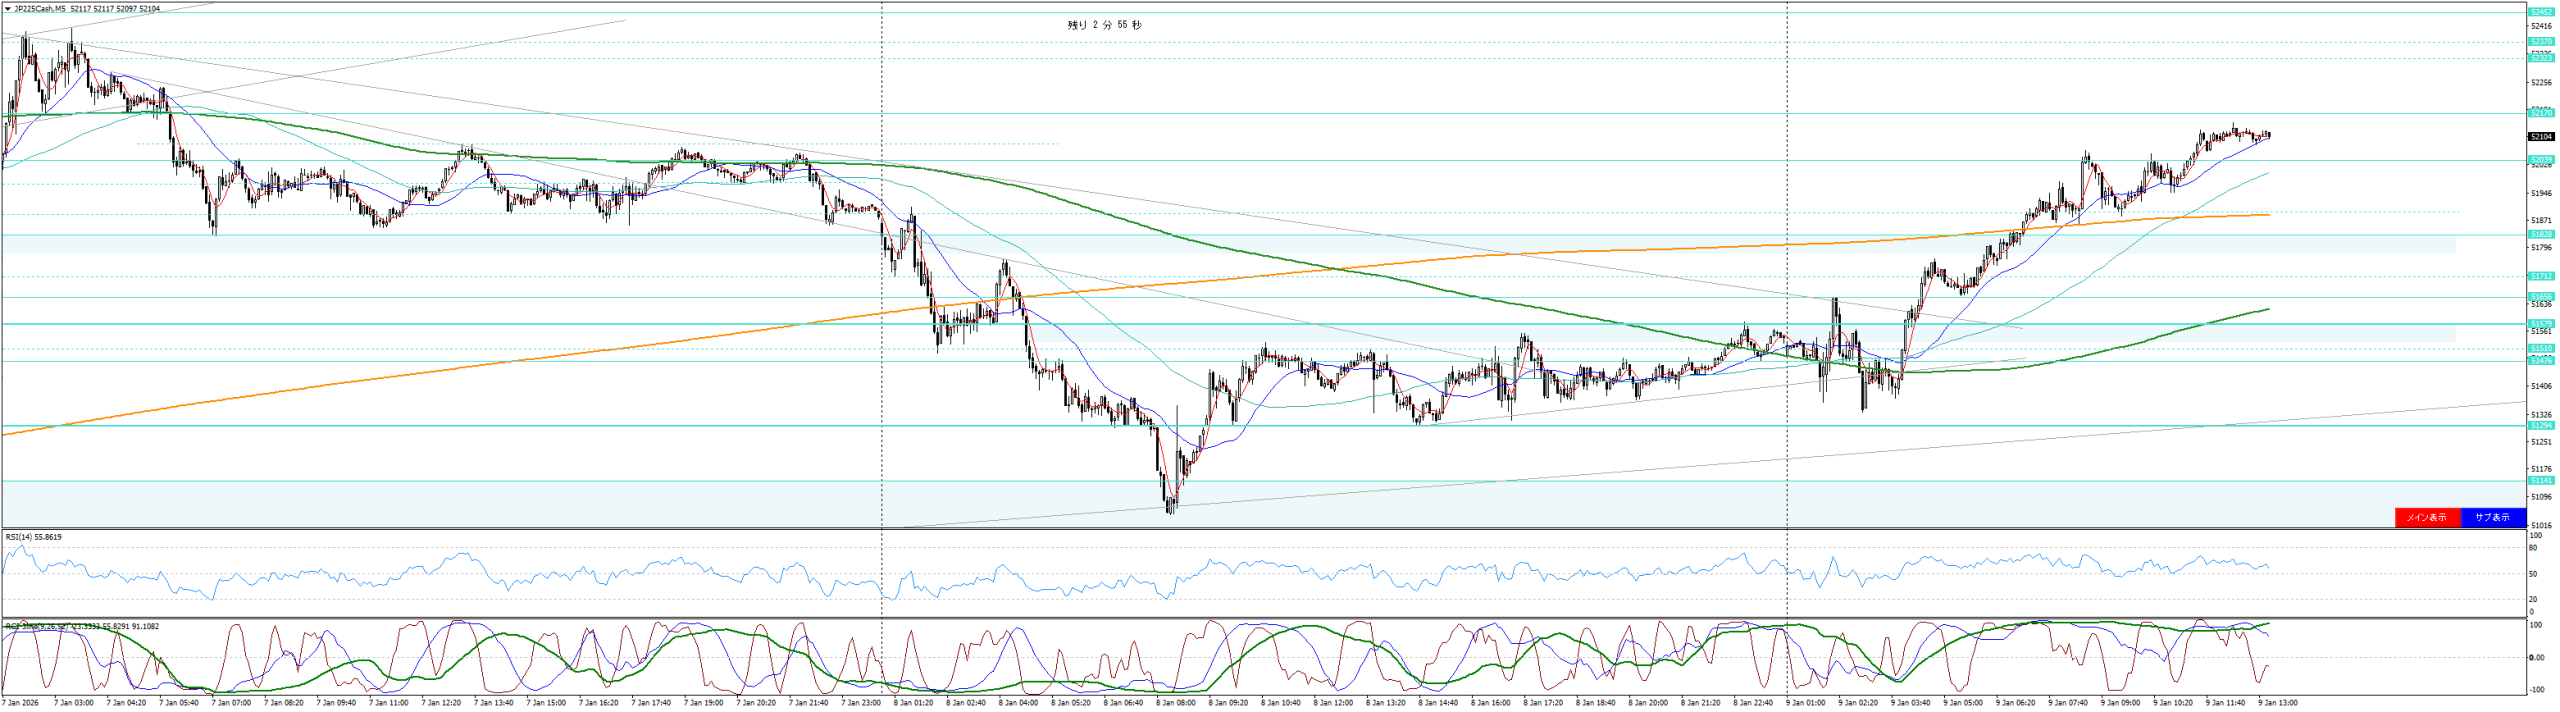2560x712 pixels.
Task: Select the 52452 price level label
Action: (x=2541, y=12)
